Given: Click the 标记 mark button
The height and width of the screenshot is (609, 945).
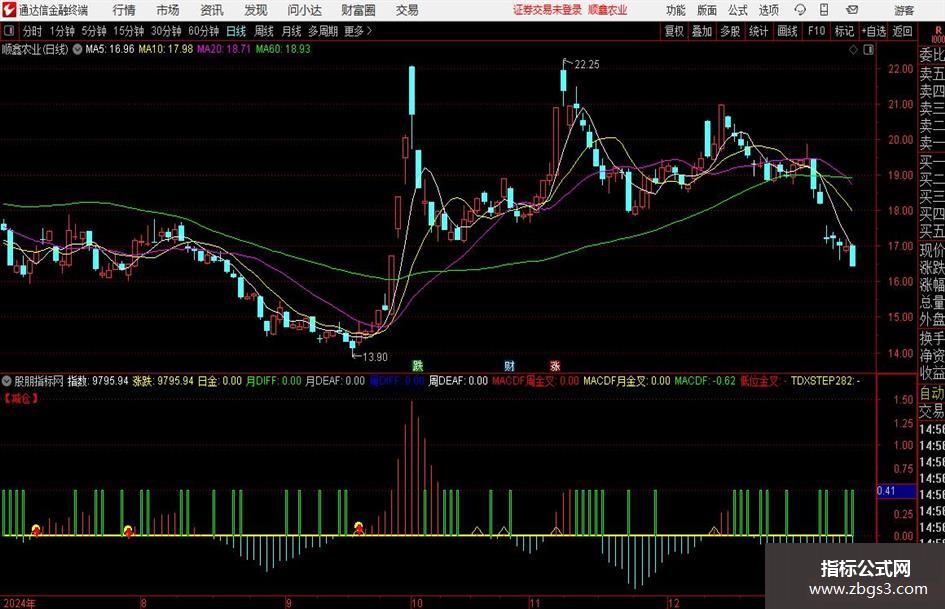Looking at the screenshot, I should (844, 31).
